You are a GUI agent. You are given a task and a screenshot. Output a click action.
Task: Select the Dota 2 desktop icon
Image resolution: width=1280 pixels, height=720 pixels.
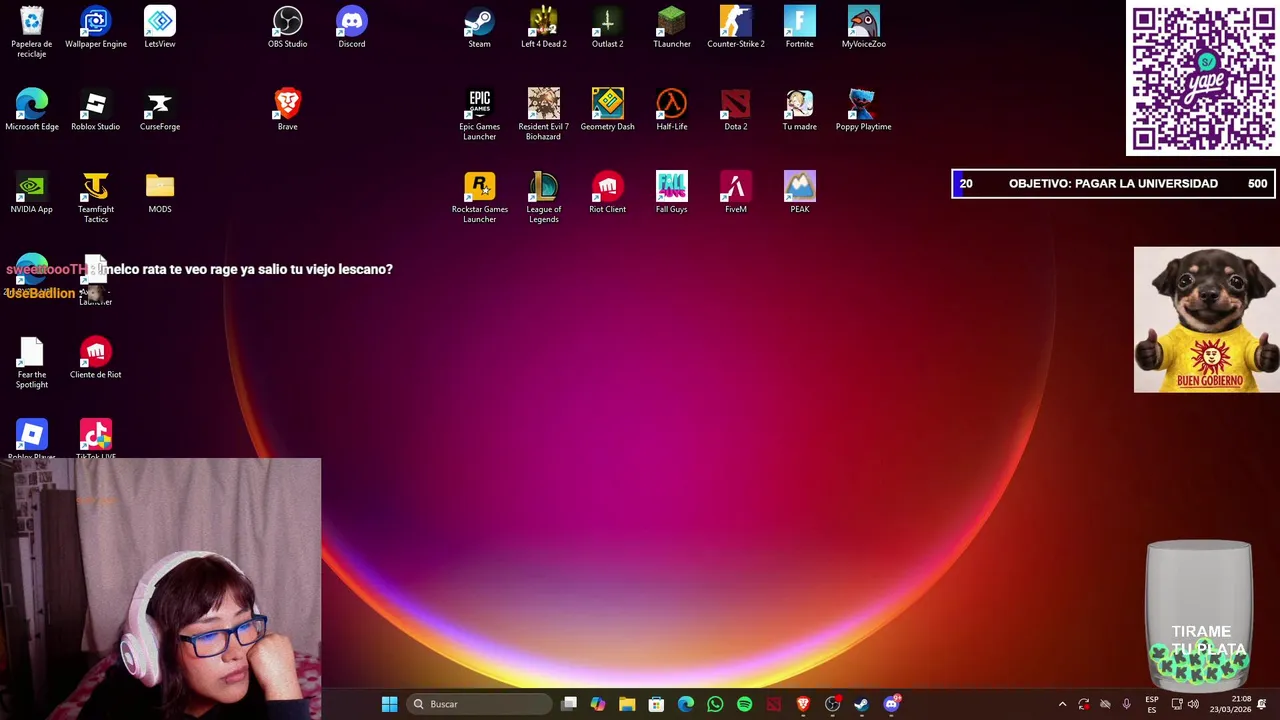[x=736, y=110]
